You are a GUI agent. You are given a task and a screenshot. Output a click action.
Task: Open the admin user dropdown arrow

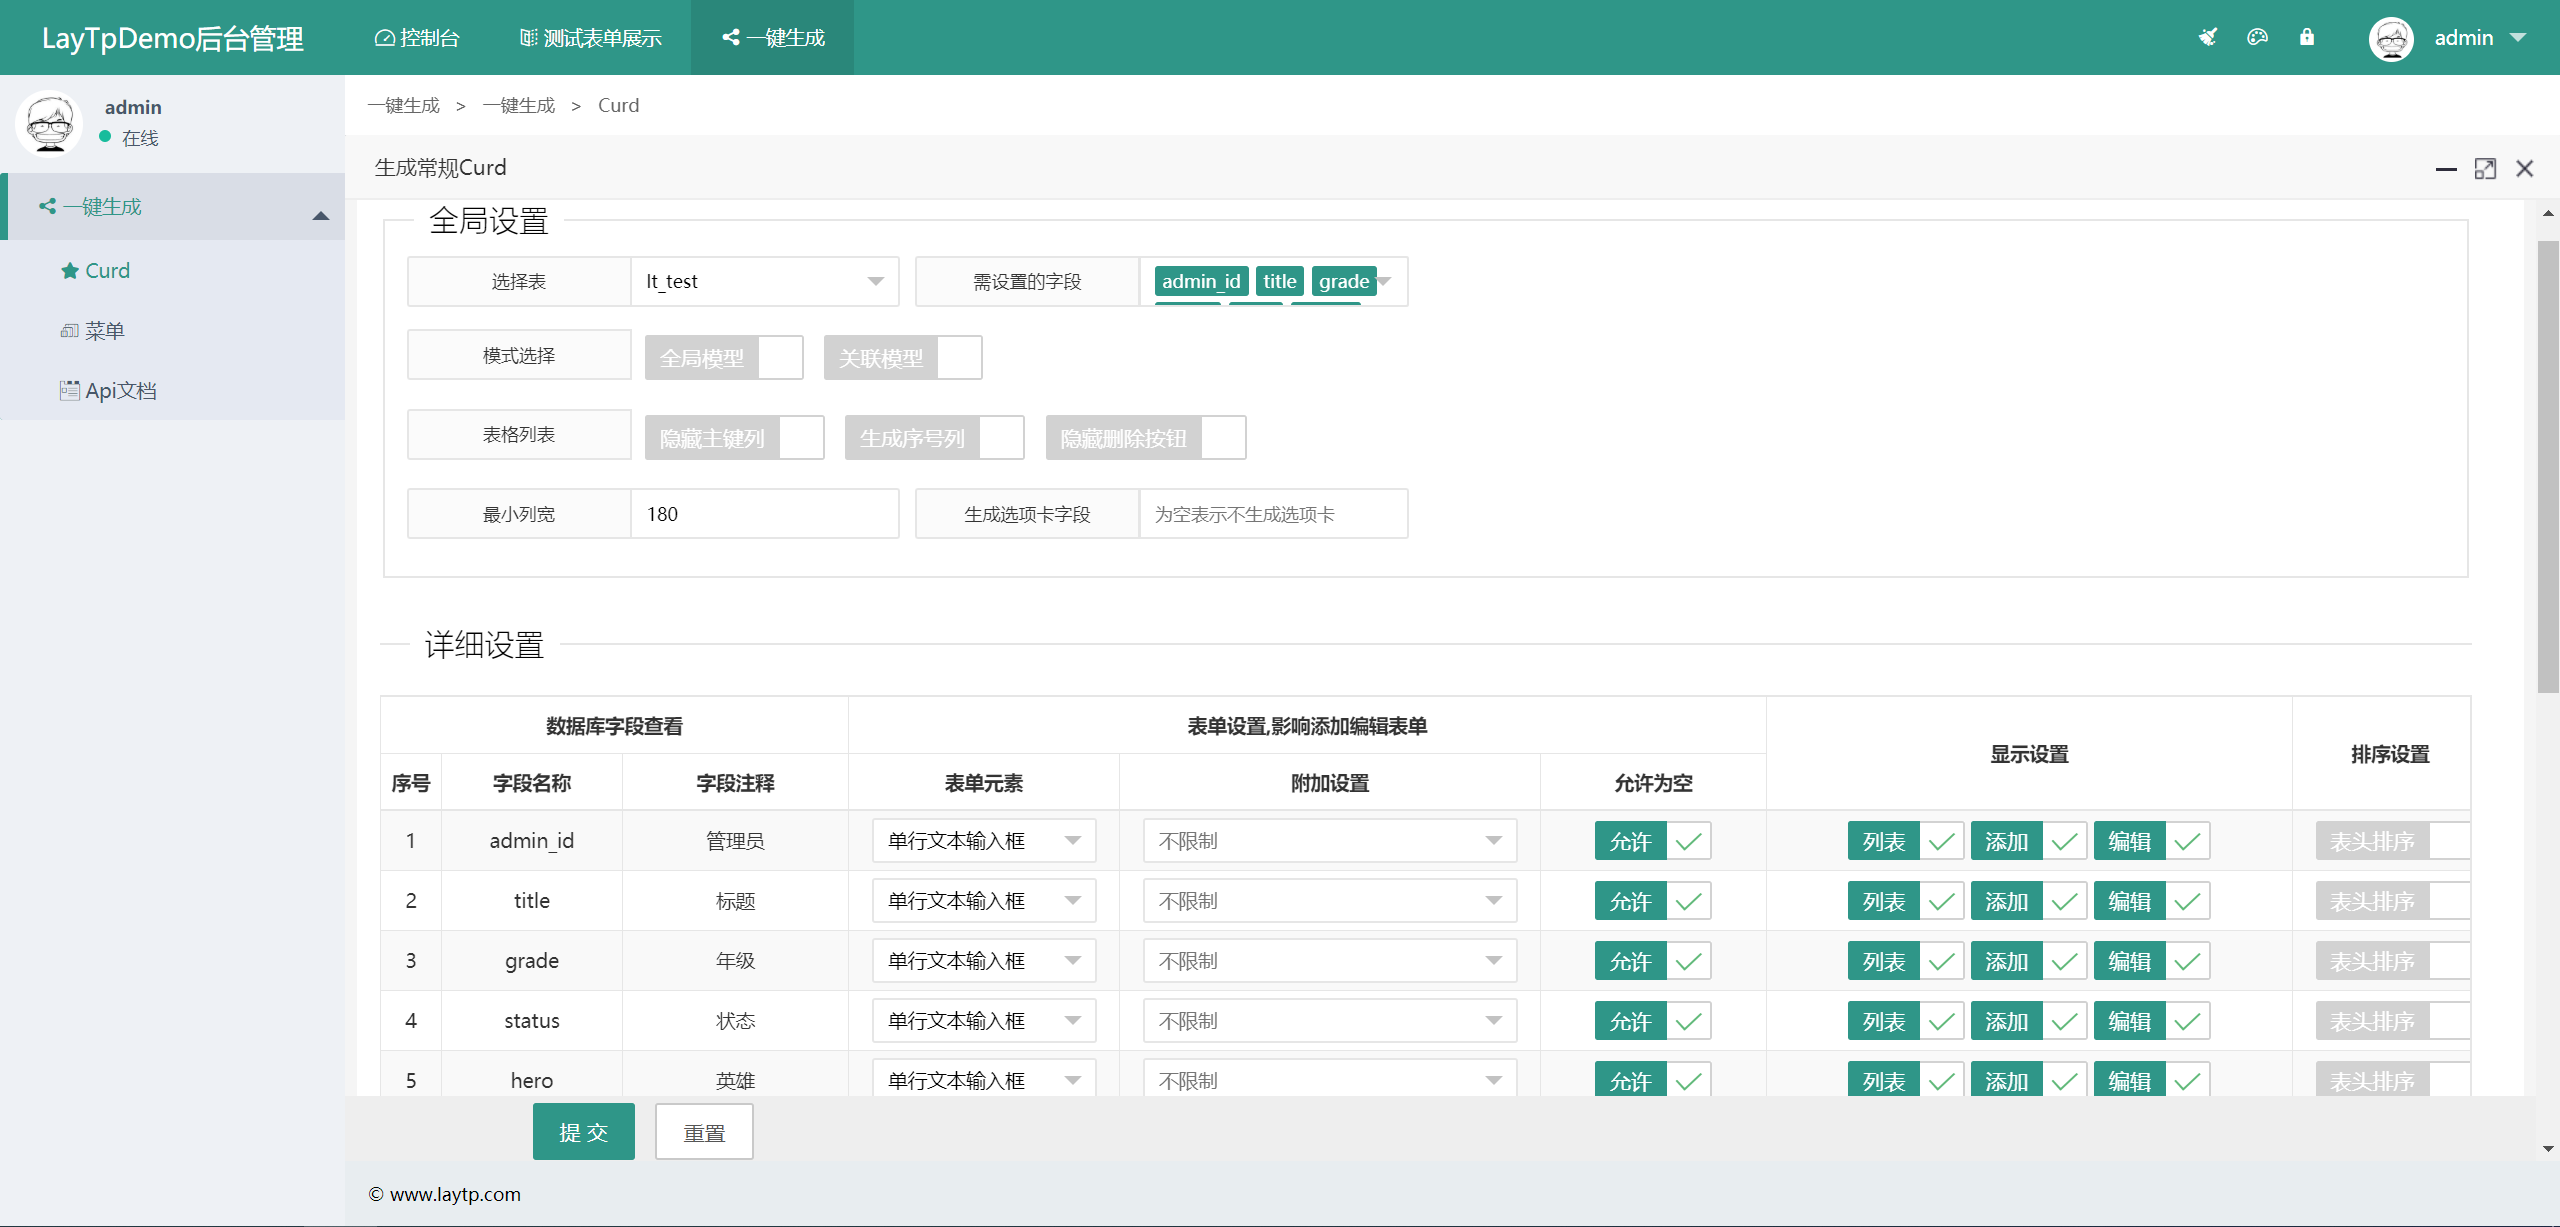tap(2519, 38)
